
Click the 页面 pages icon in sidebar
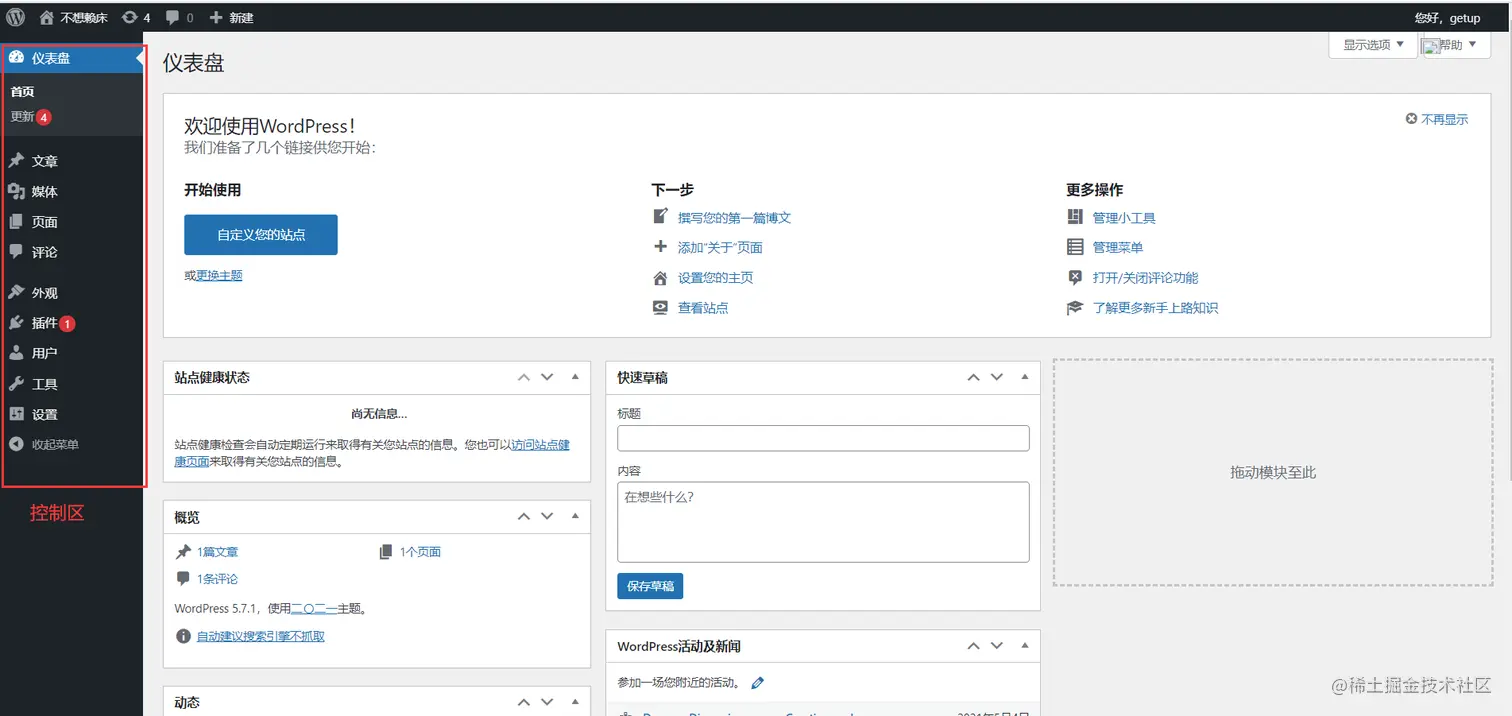click(16, 221)
